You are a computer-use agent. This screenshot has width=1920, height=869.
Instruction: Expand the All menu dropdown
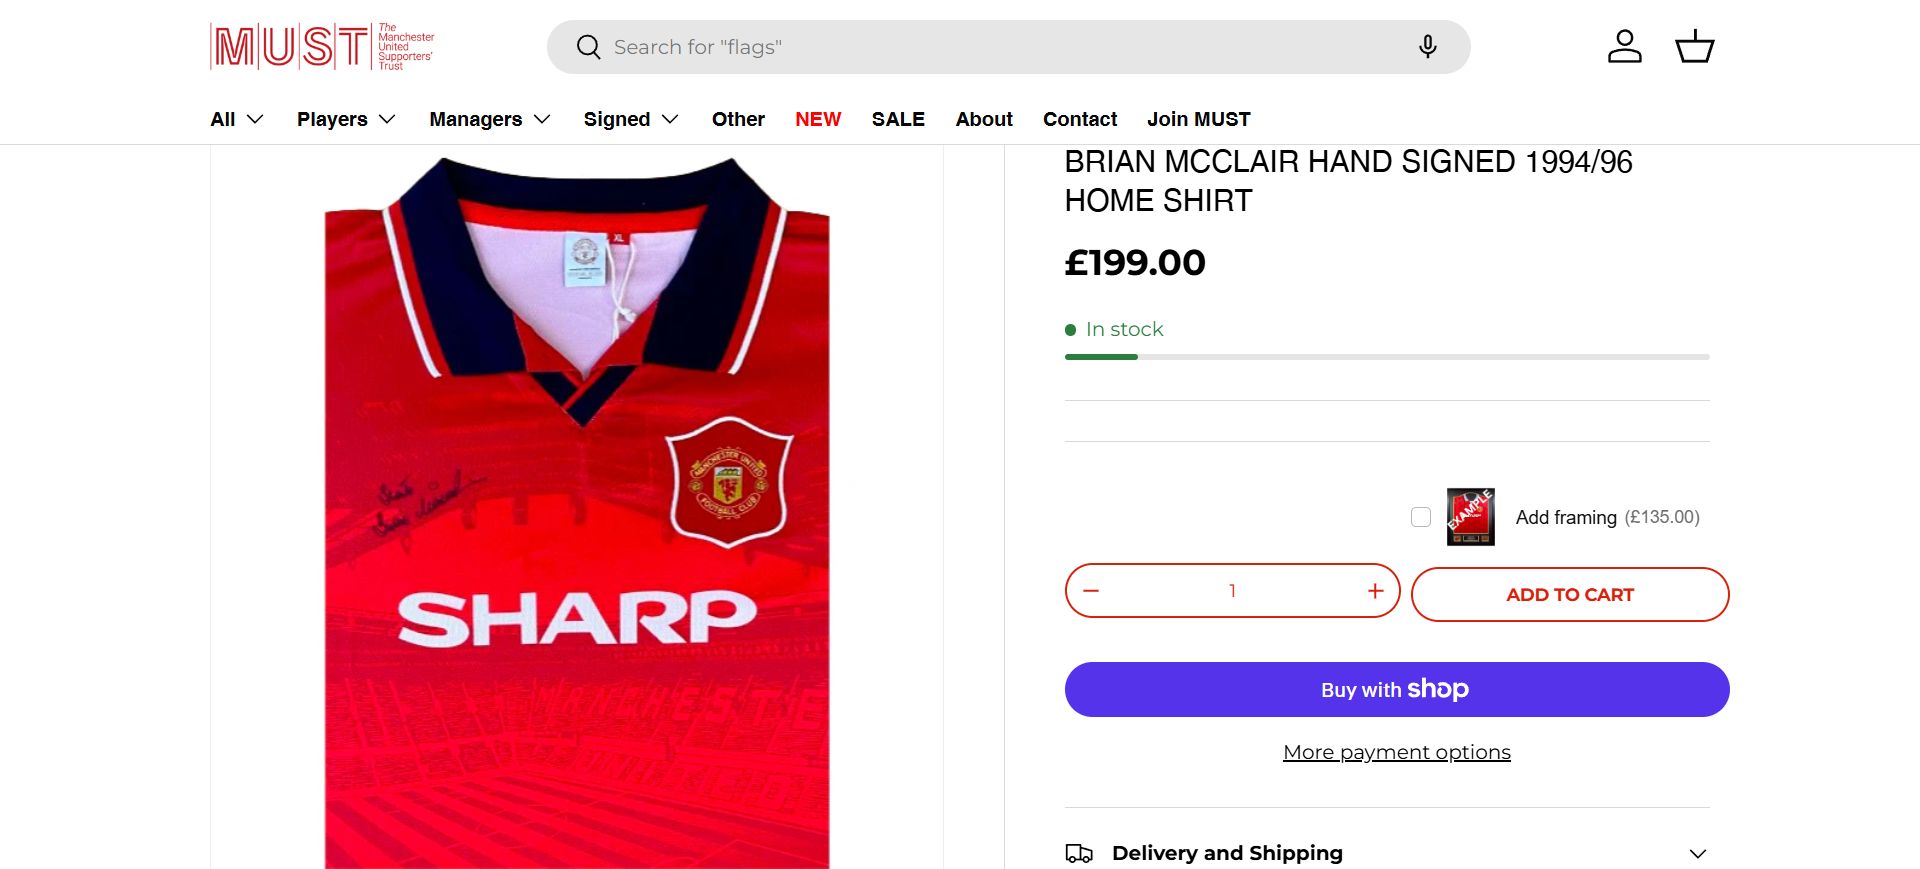[237, 119]
